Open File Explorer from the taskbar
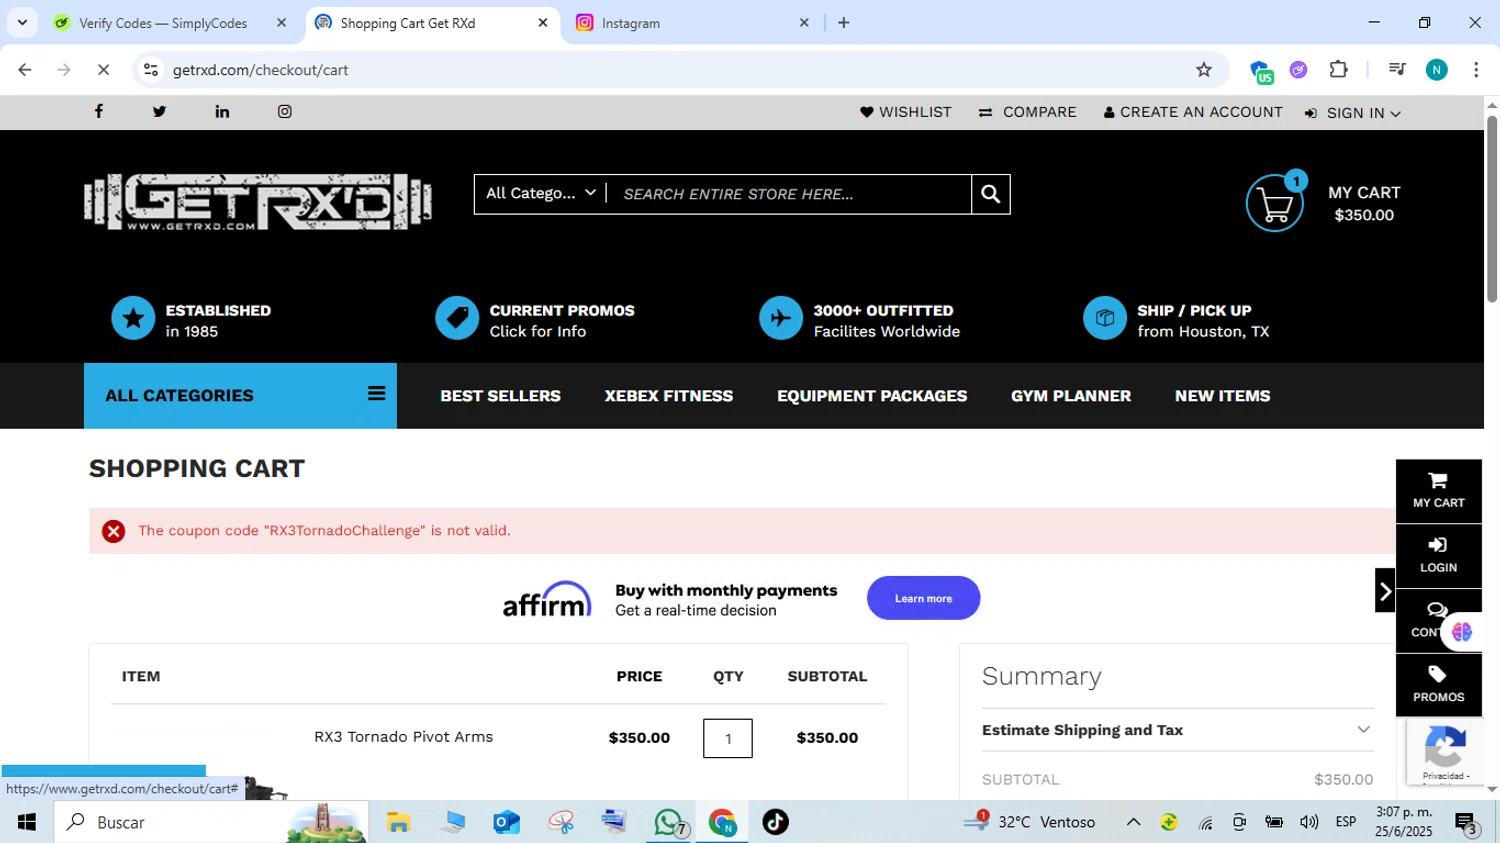Screen dimensions: 1500x843 pyautogui.click(x=399, y=822)
